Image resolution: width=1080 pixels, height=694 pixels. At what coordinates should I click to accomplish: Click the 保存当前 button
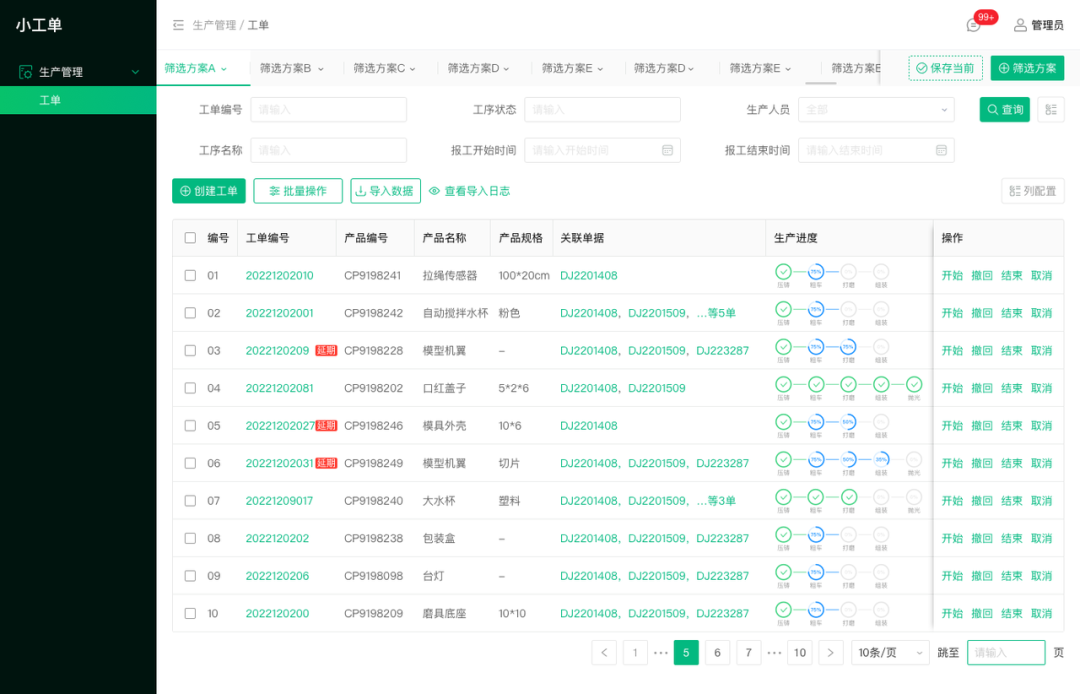pos(945,68)
